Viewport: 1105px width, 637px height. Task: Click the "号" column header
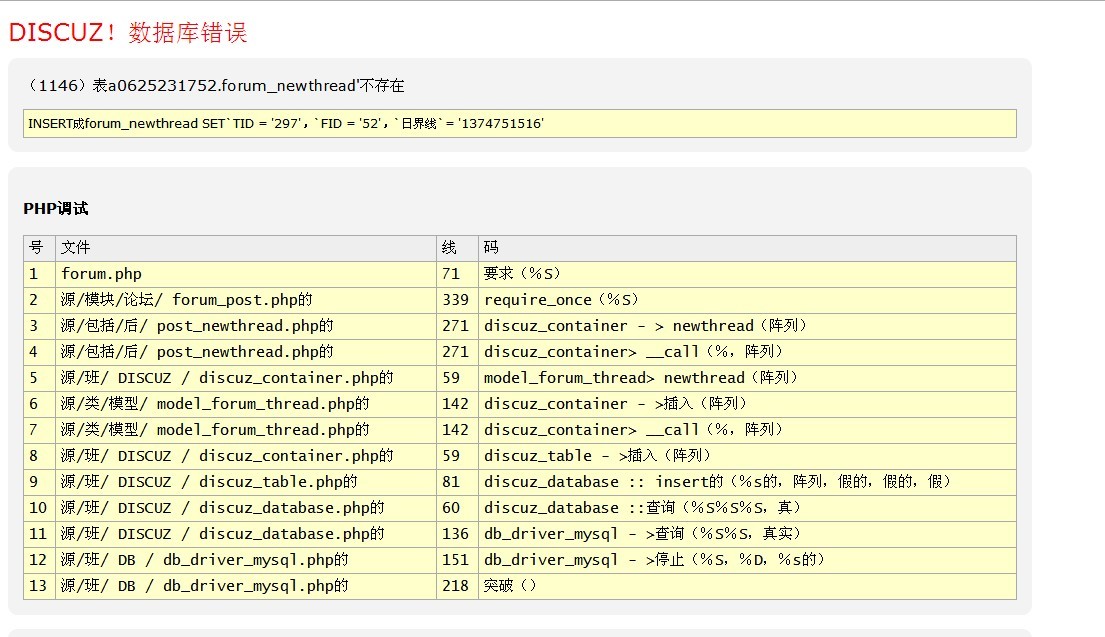tap(36, 247)
